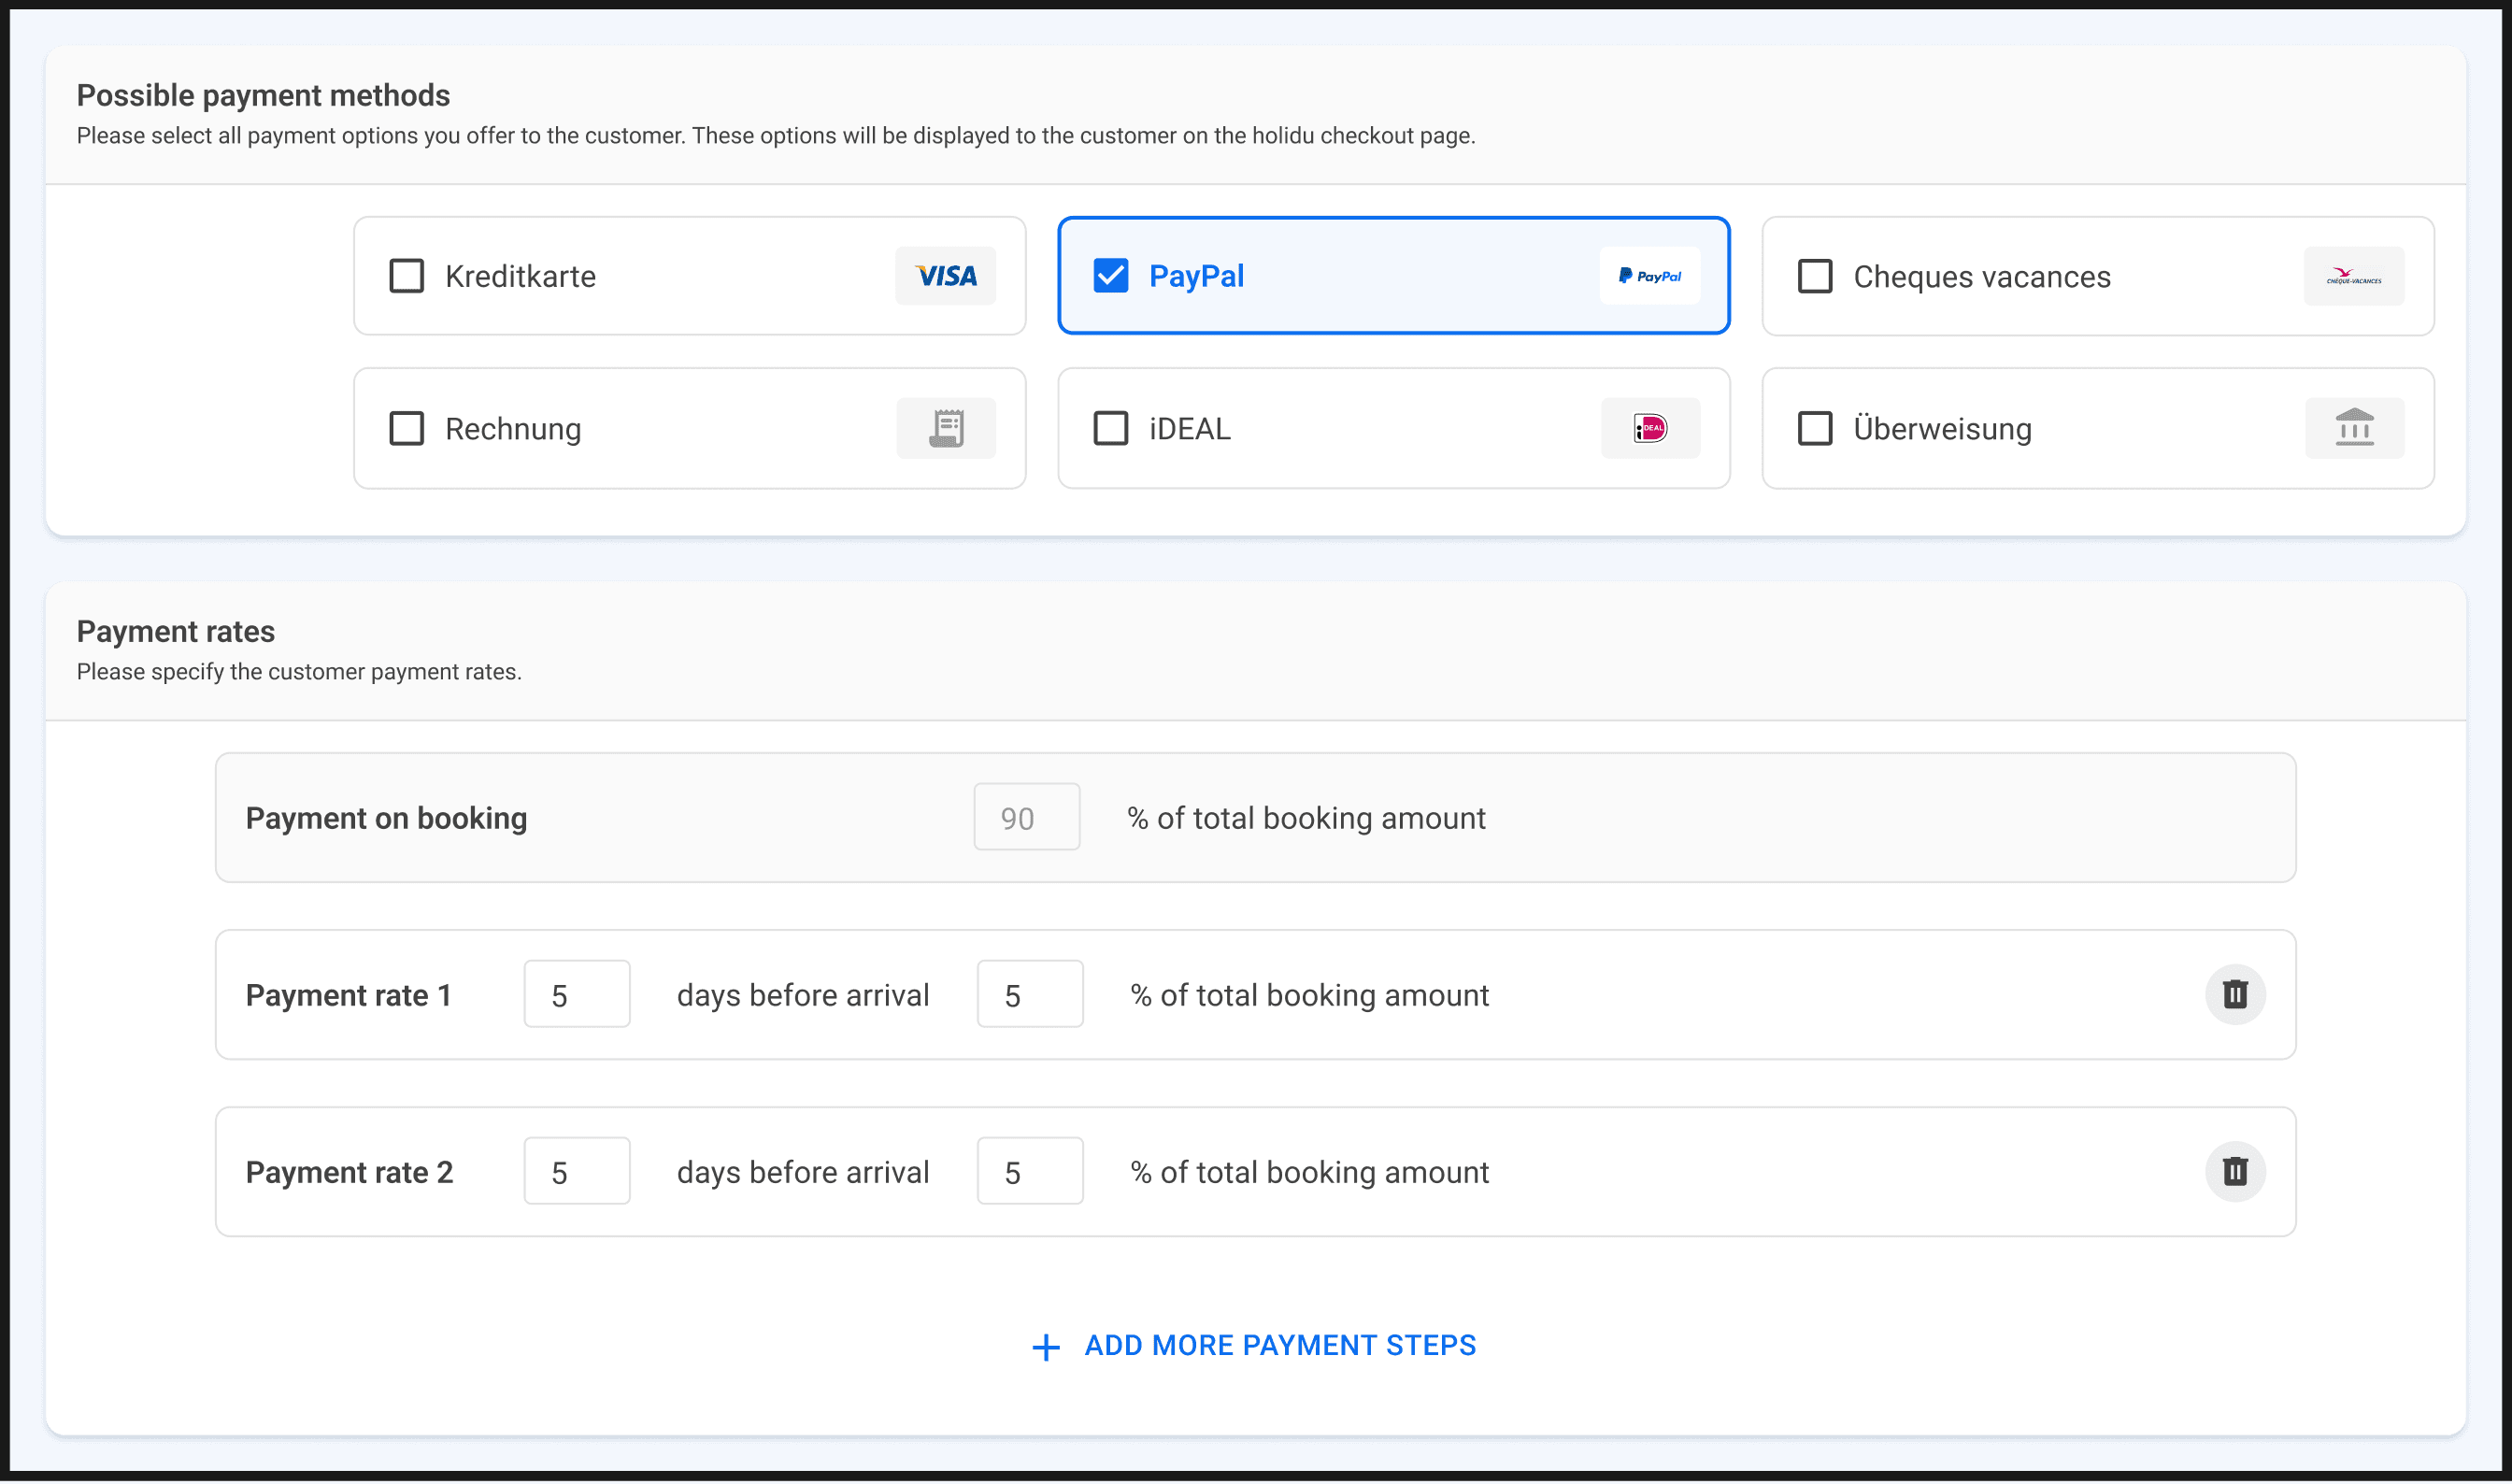Viewport: 2512px width, 1484px height.
Task: Click the plus icon before Add More Payment Steps
Action: click(x=1045, y=1347)
